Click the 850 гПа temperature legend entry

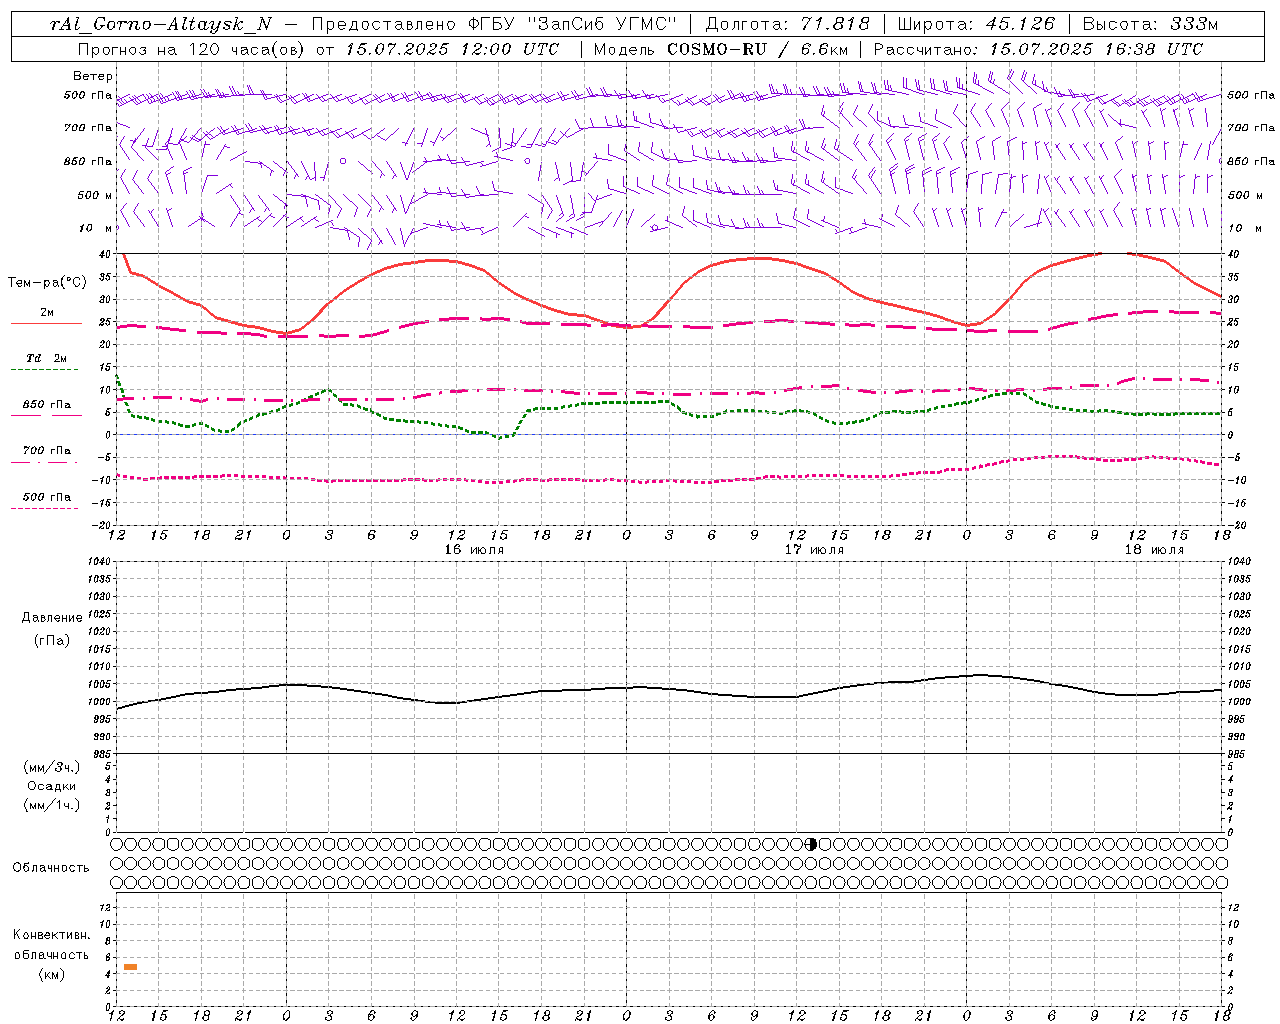[x=47, y=405]
